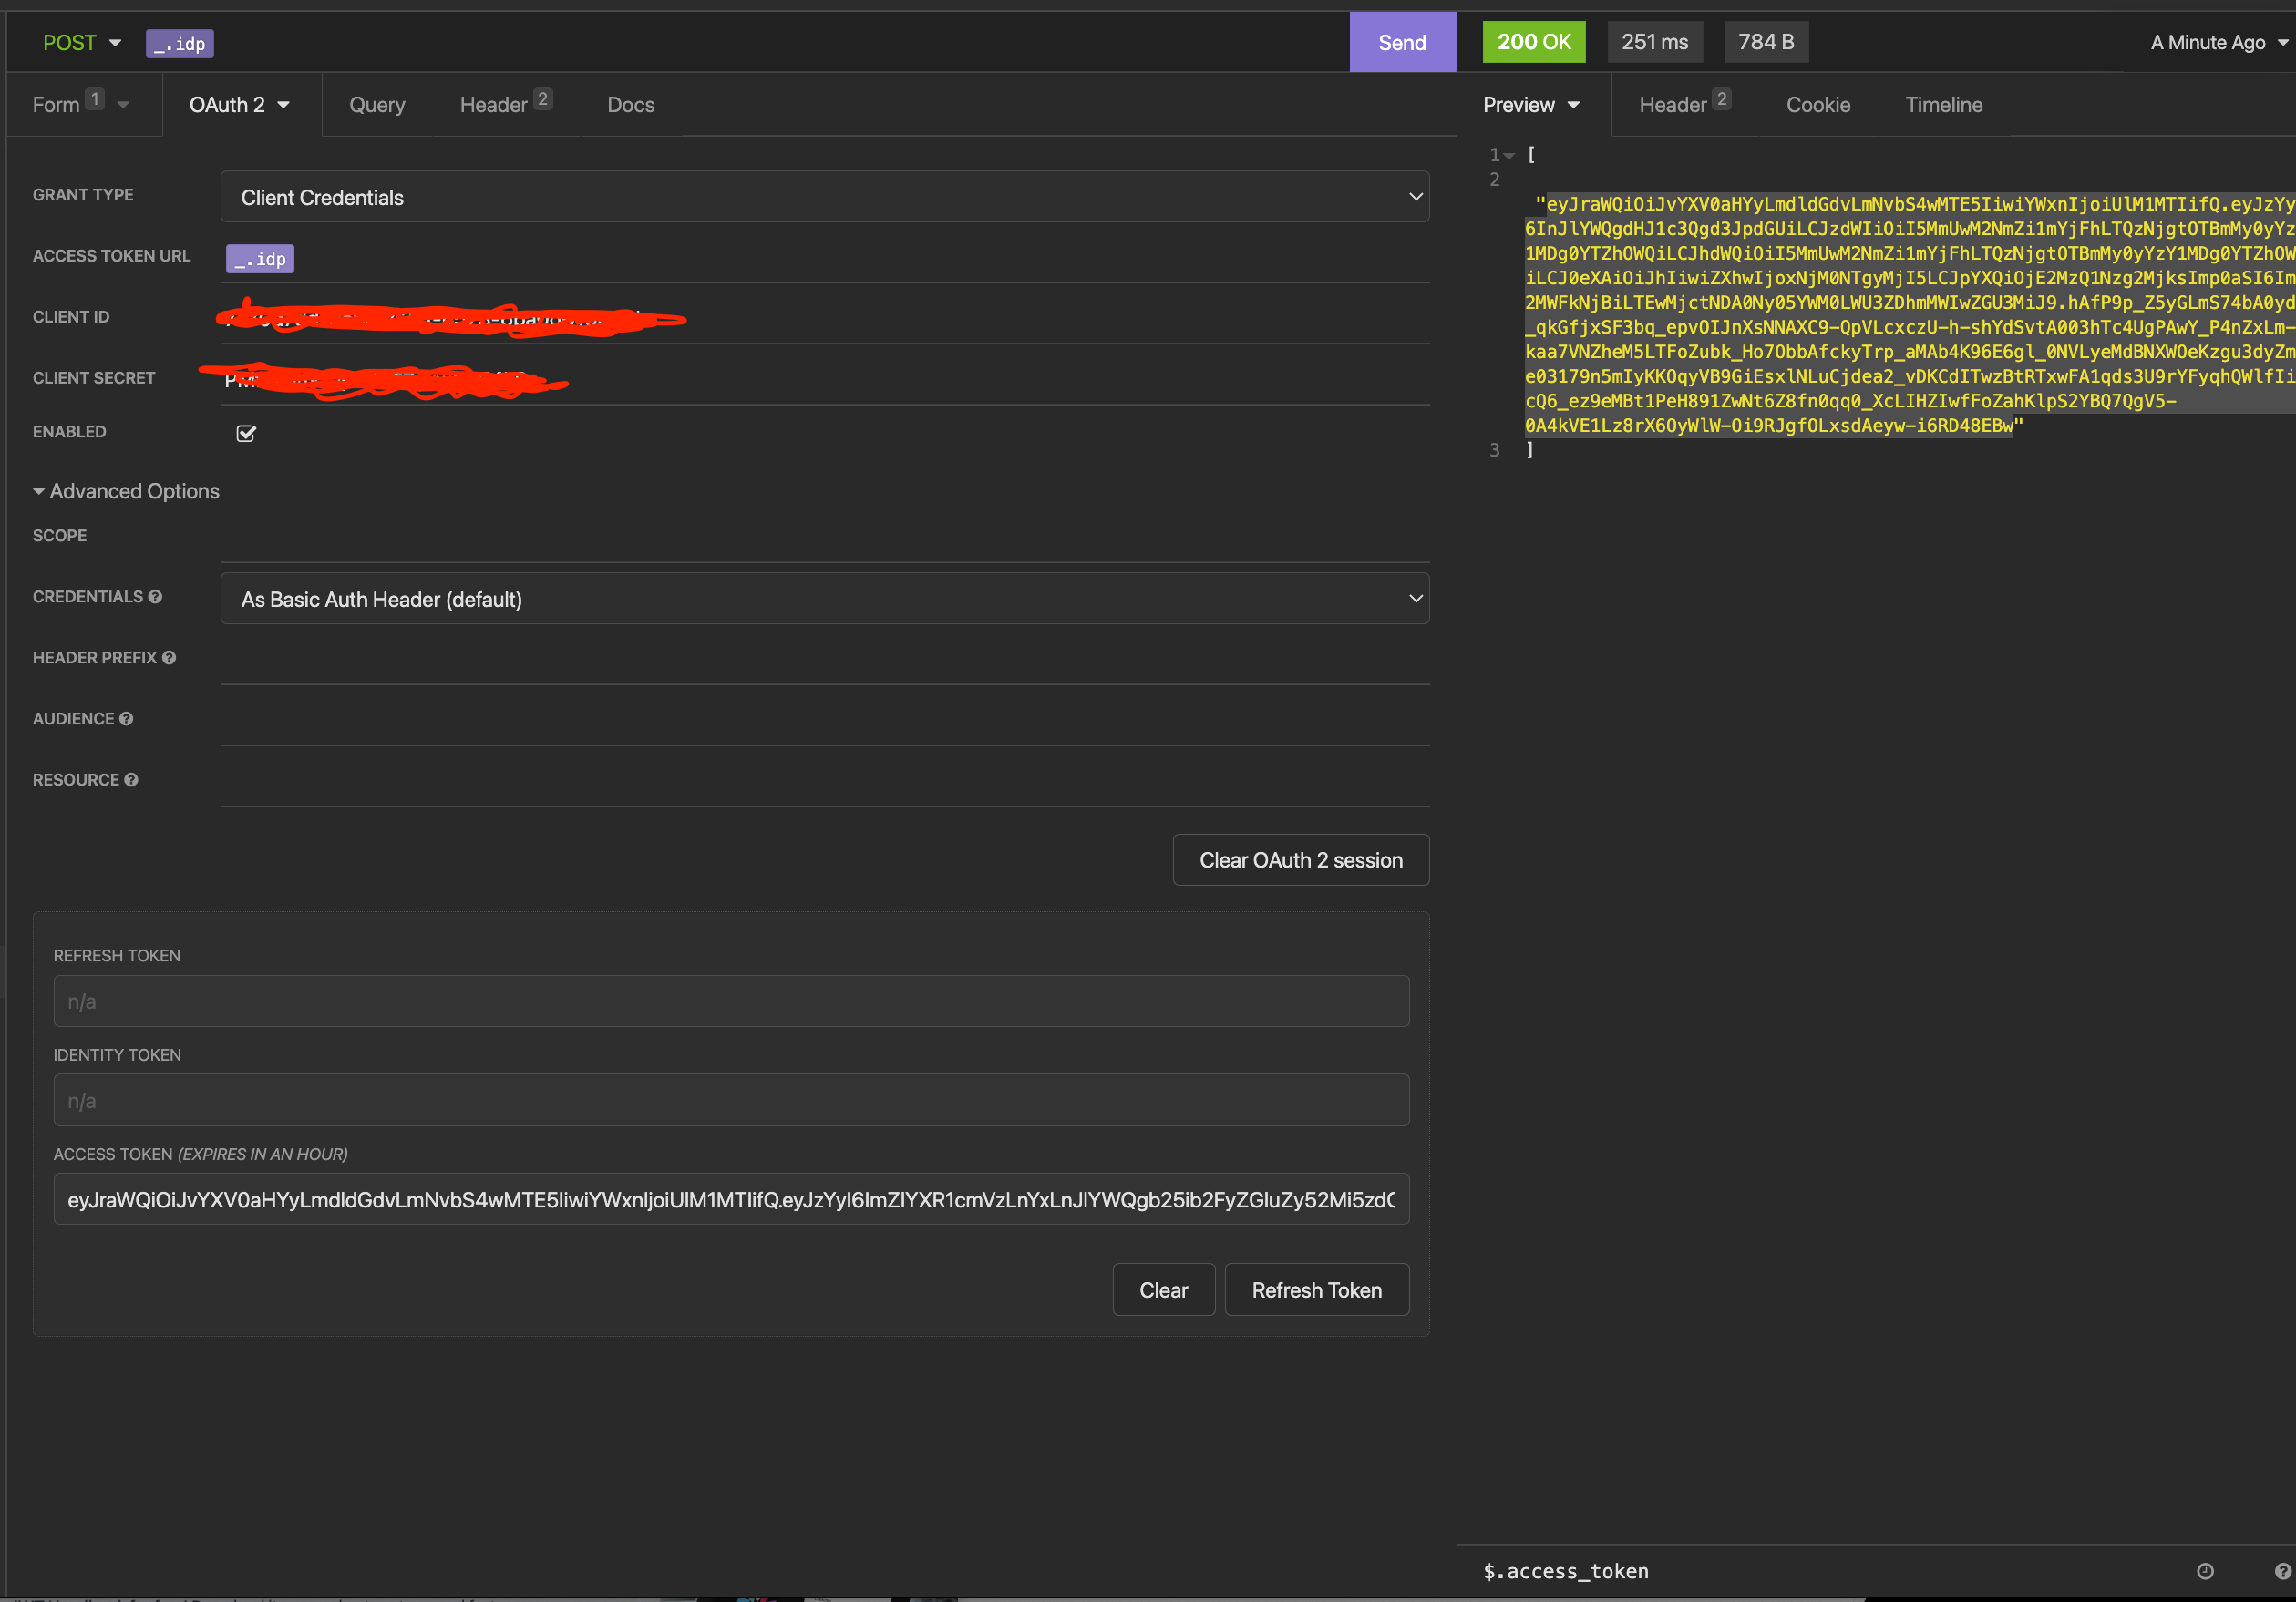Click the Clear OAuth 2 session button
Screen dimensions: 2296x1602
tap(1300, 859)
